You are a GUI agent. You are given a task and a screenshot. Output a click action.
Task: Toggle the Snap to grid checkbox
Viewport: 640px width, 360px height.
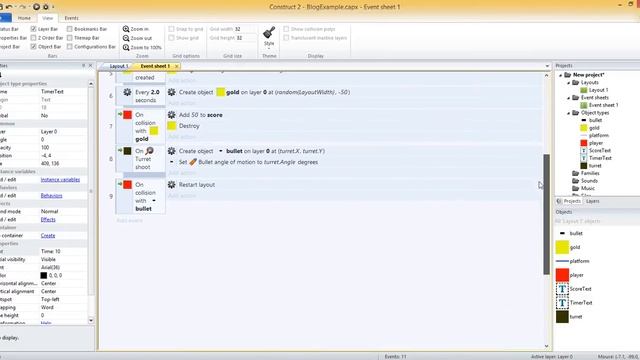click(171, 29)
